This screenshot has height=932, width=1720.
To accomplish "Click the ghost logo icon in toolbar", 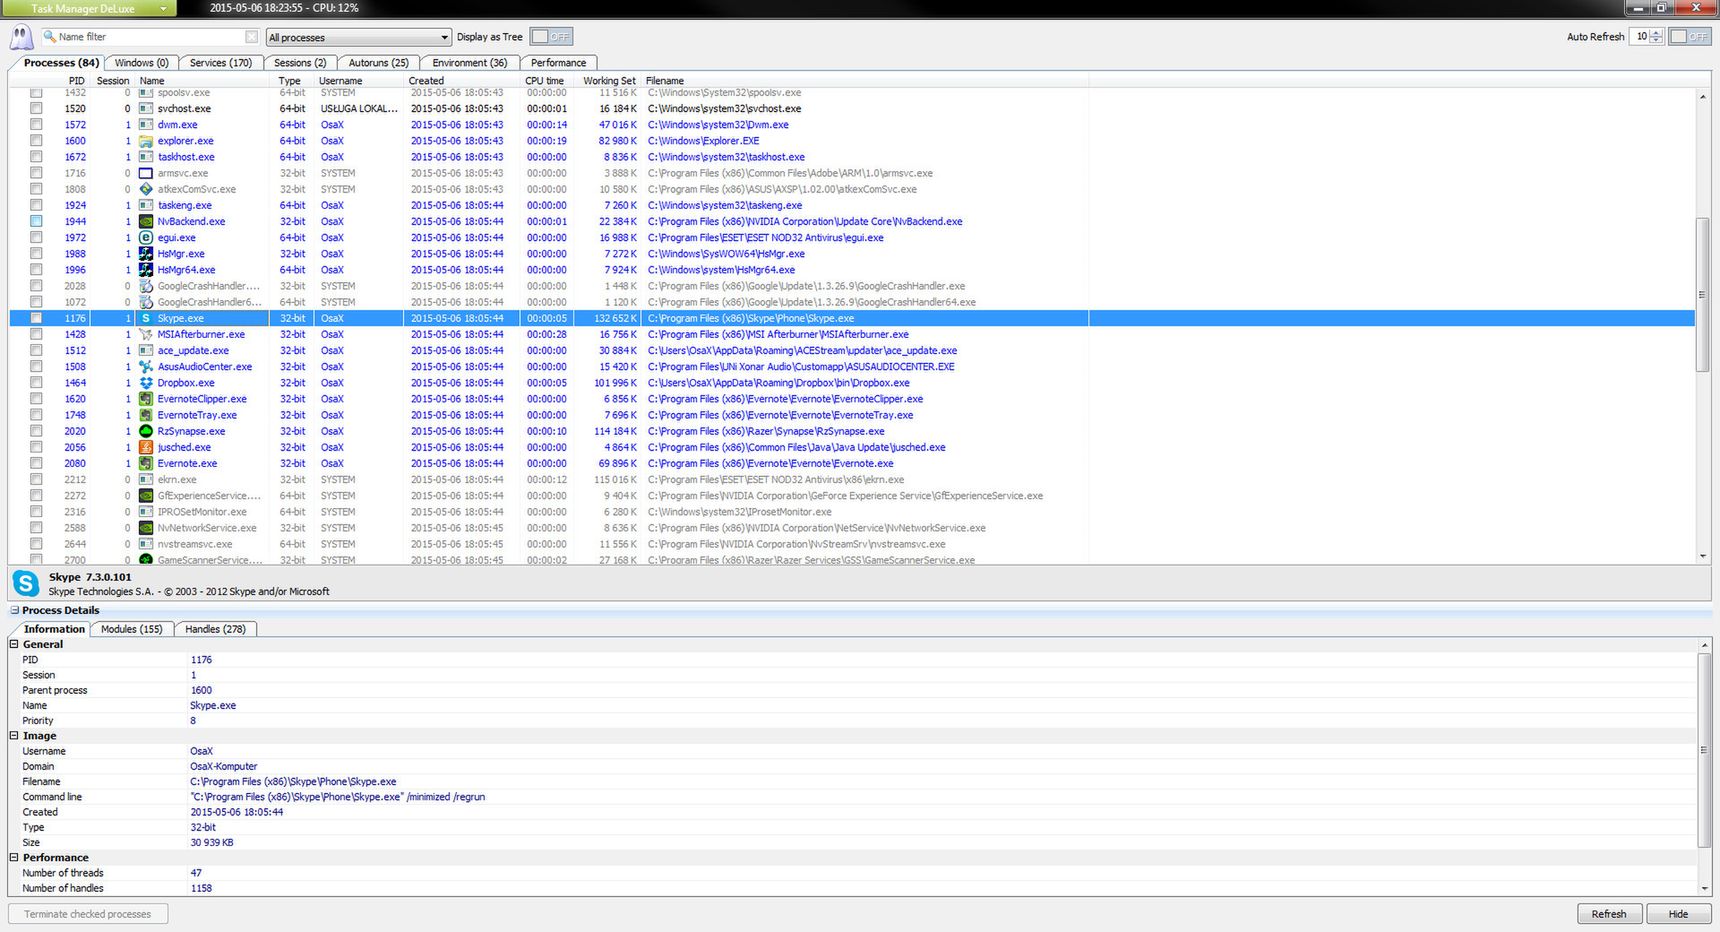I will tap(21, 37).
